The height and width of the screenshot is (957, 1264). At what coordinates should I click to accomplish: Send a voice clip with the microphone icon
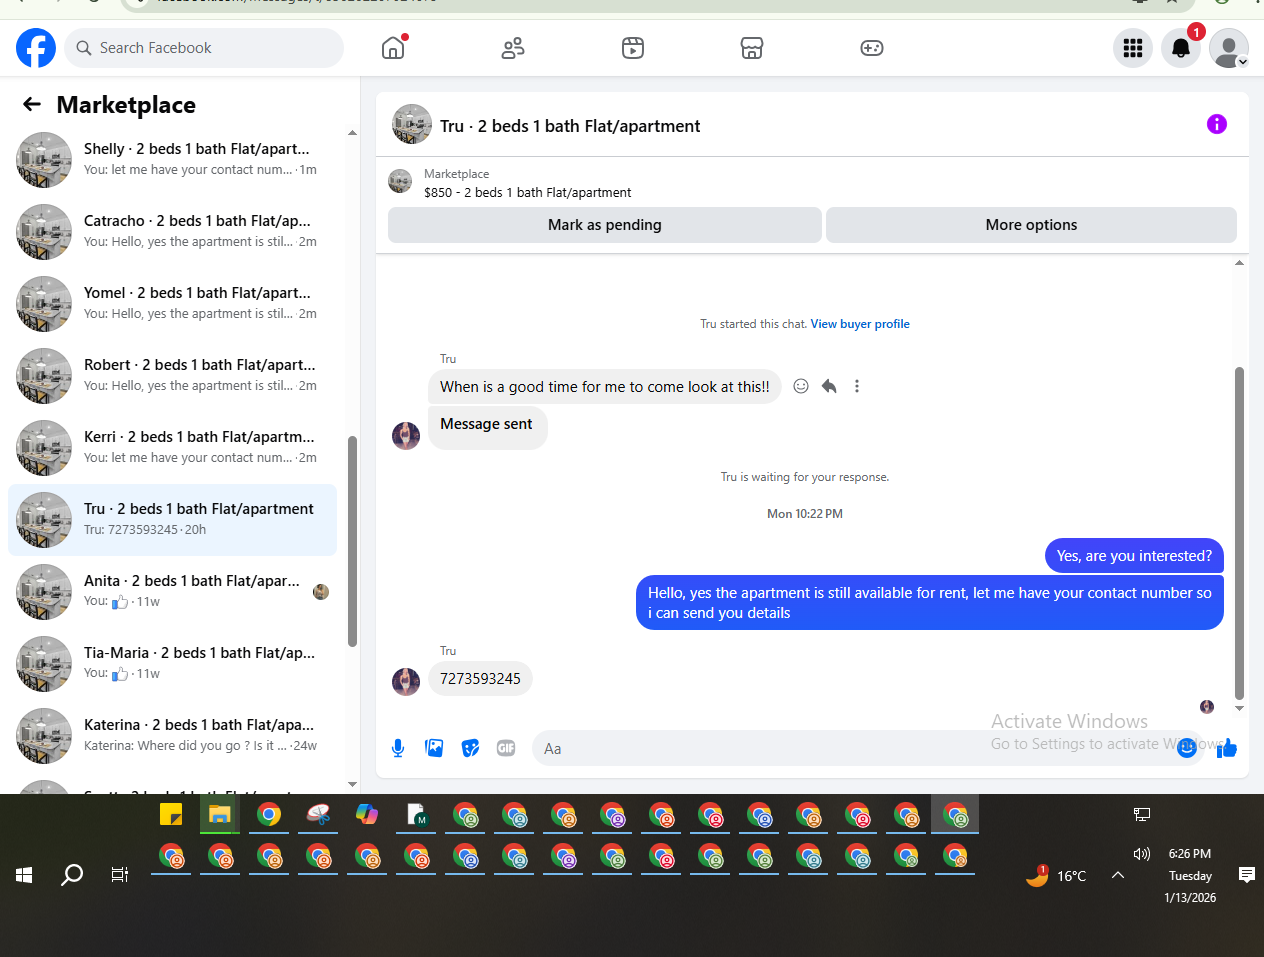[x=398, y=748]
